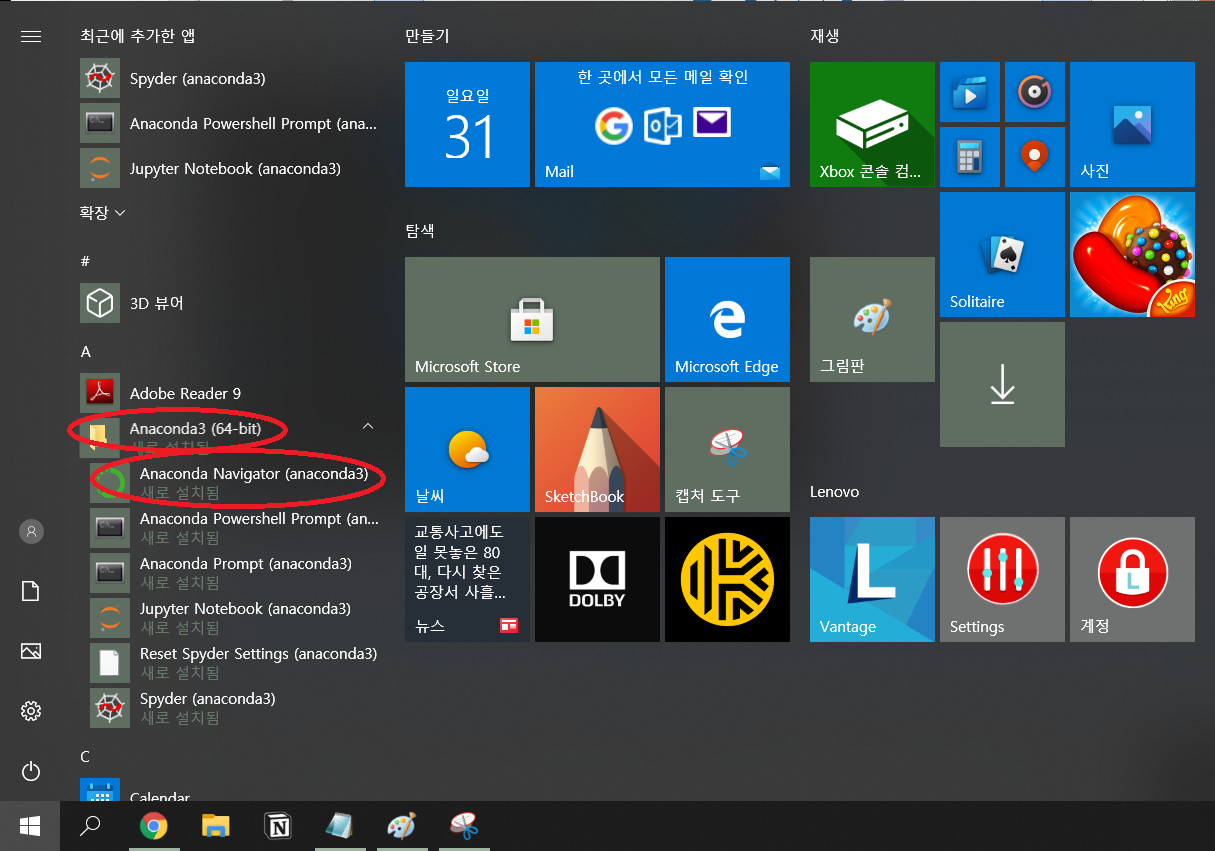
Task: Launch Anaconda Navigator (anaconda3)
Action: (x=235, y=482)
